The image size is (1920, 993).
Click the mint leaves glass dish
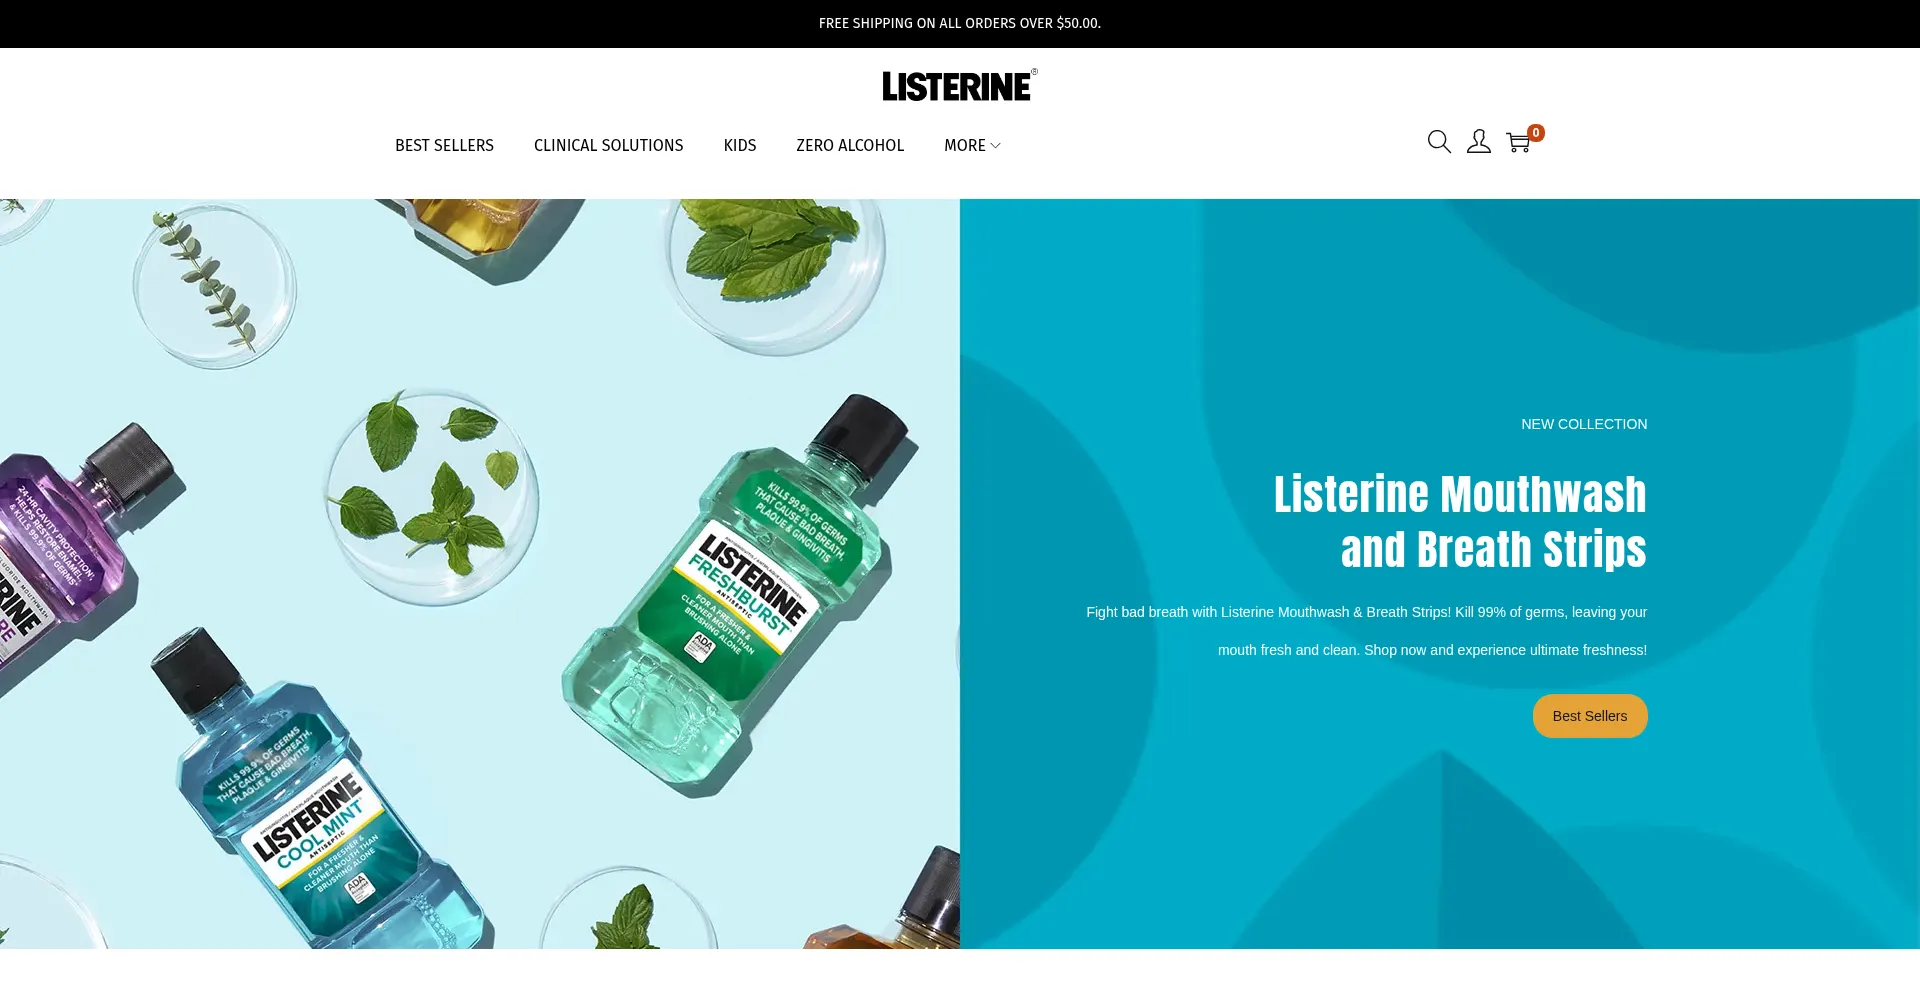(432, 497)
